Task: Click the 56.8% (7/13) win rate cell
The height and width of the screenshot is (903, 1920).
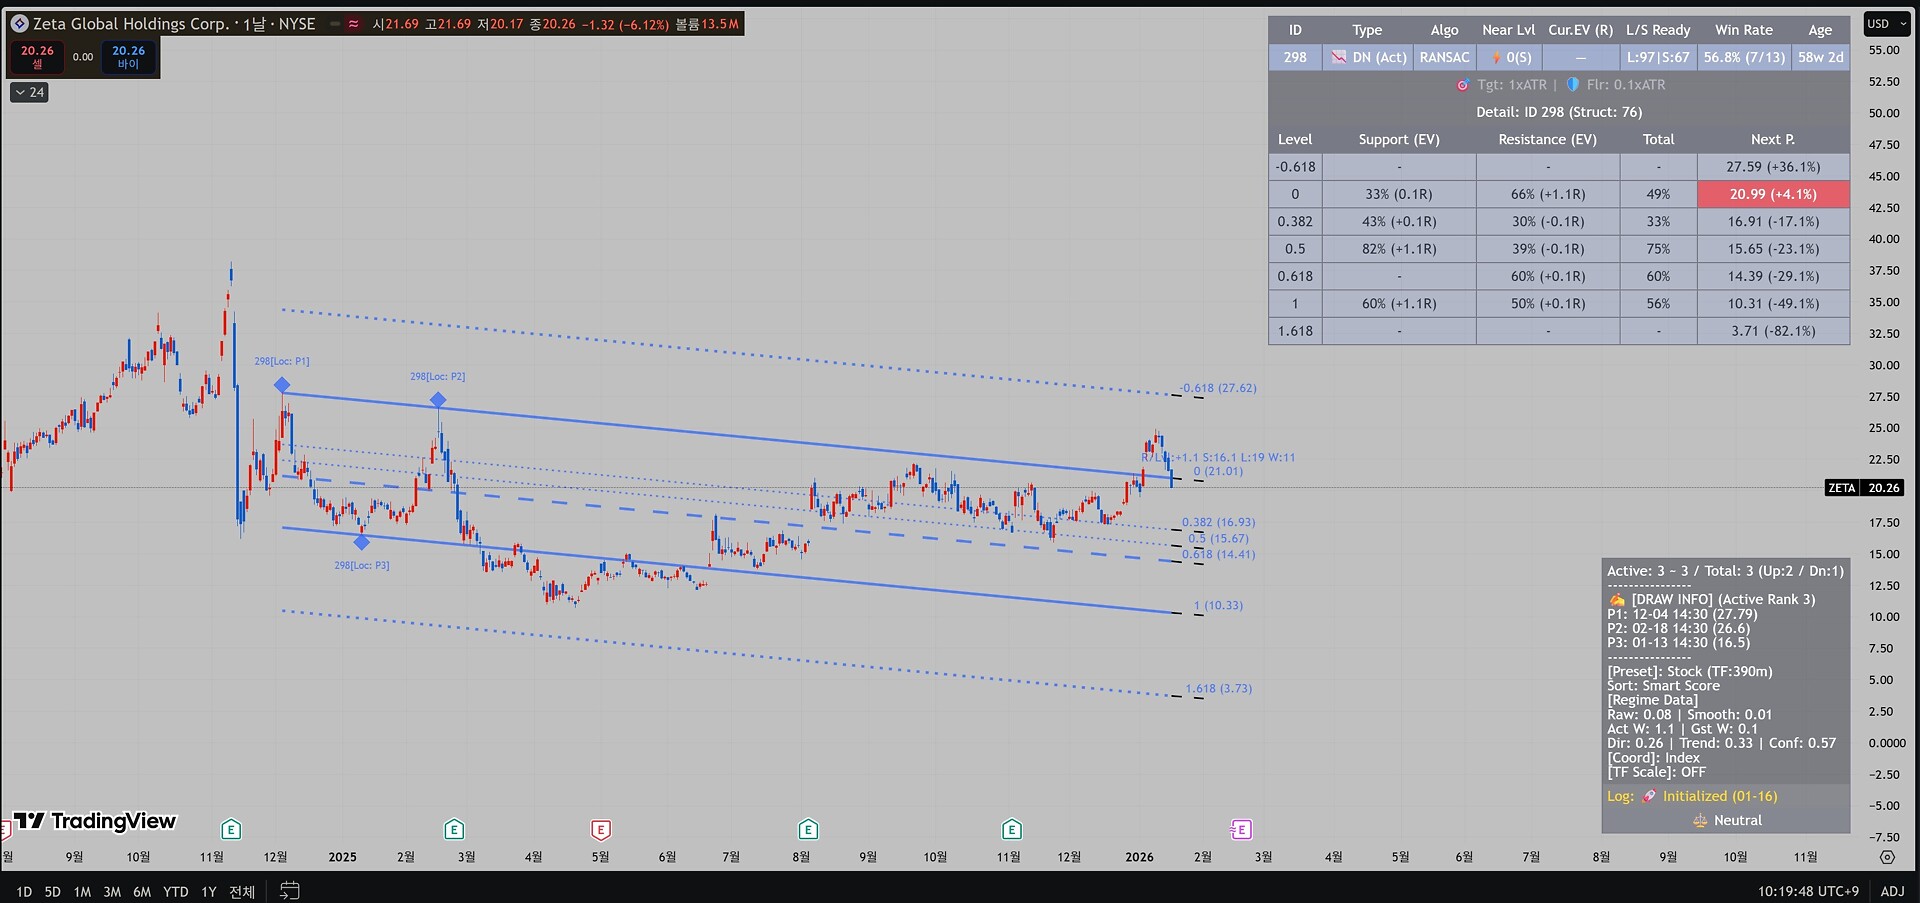Action: 1744,58
